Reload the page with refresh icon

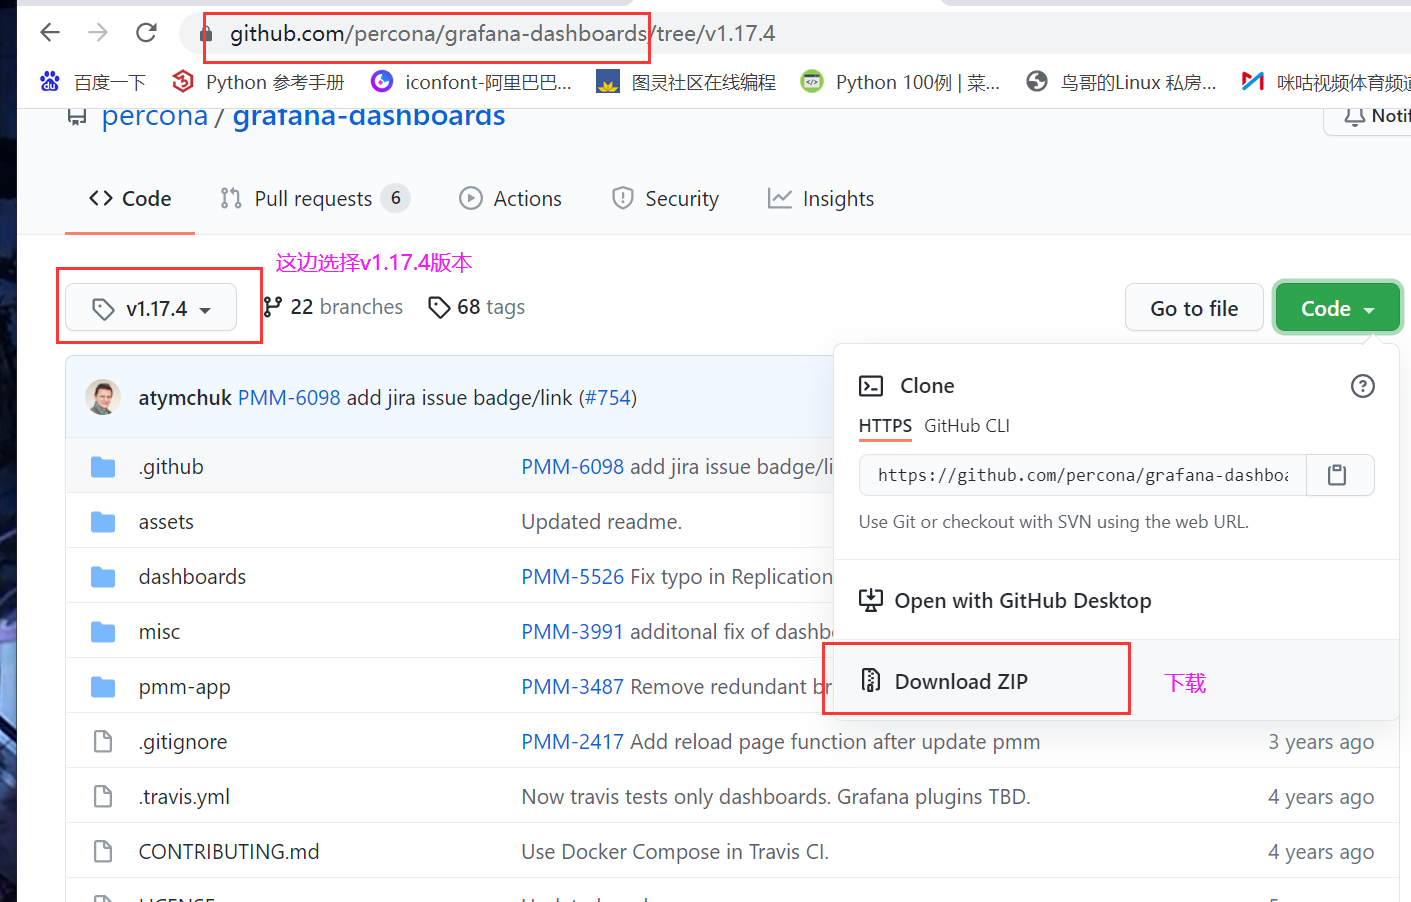(x=146, y=33)
